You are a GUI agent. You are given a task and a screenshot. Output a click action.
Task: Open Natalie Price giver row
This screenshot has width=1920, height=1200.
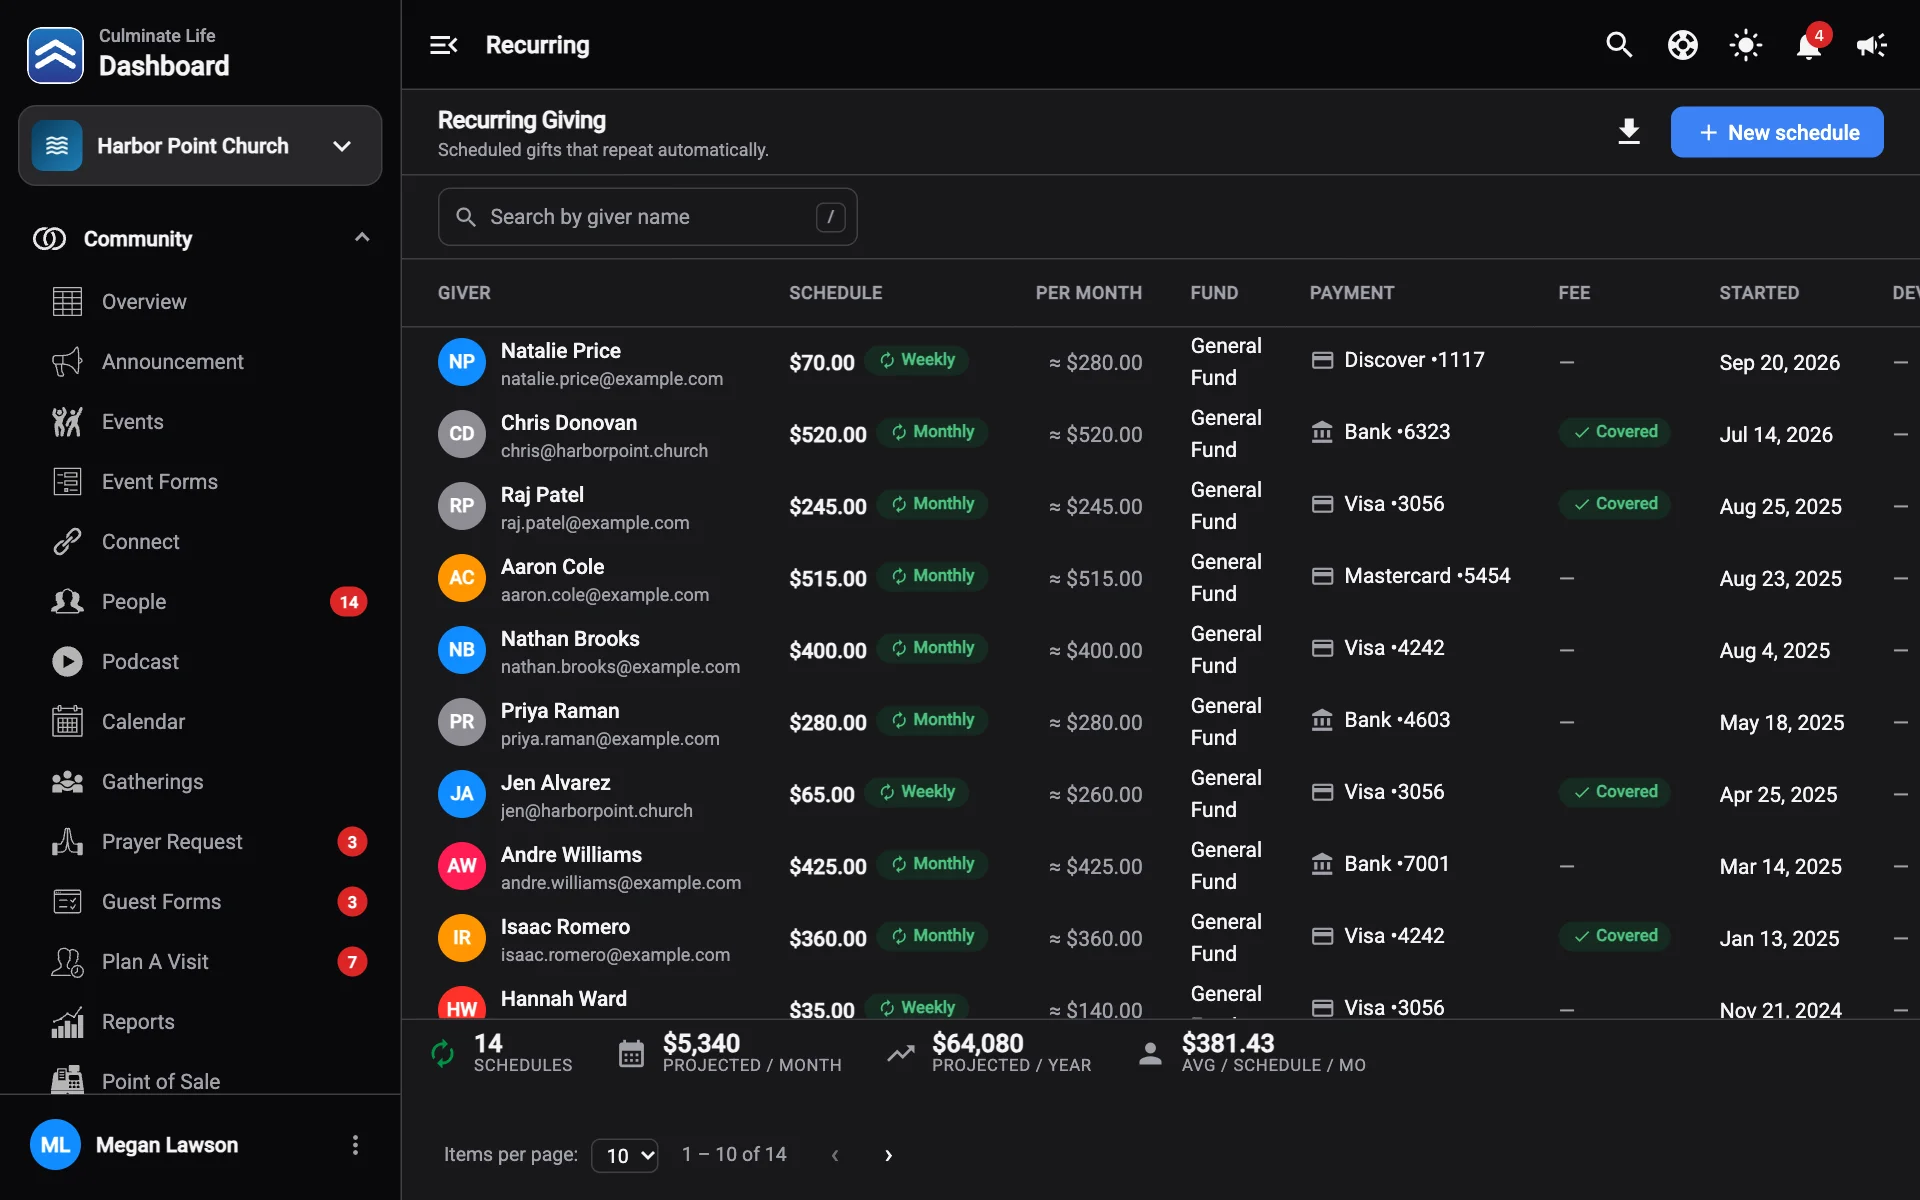tap(1160, 362)
